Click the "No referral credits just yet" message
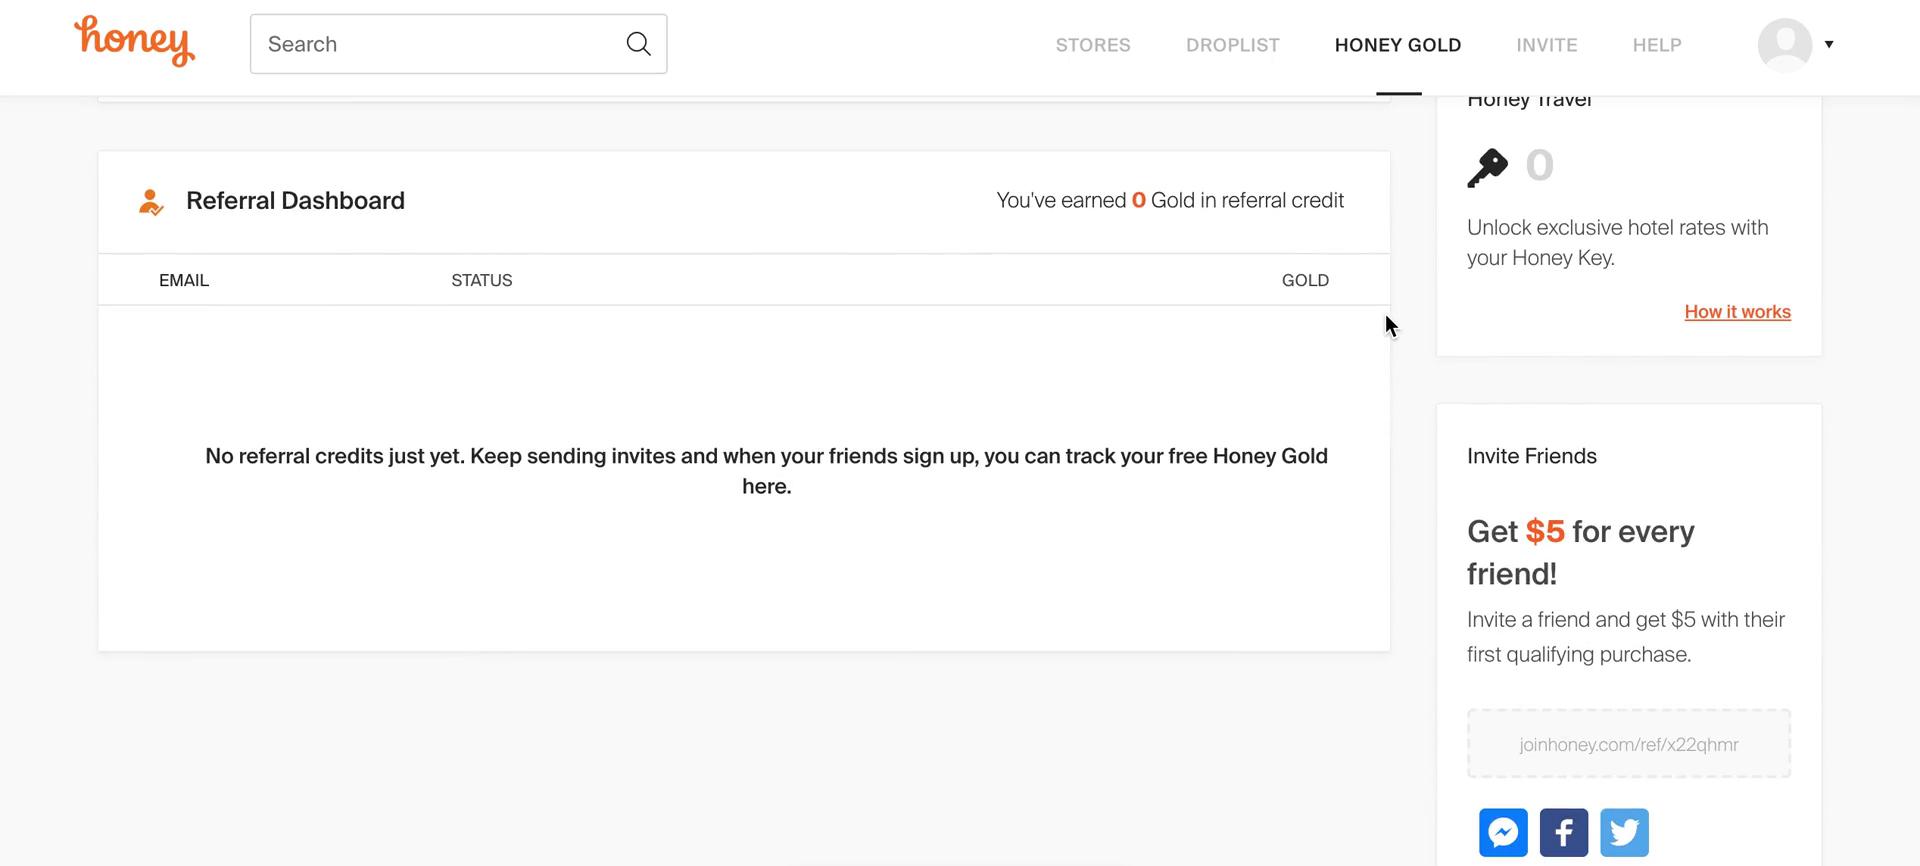 (766, 471)
